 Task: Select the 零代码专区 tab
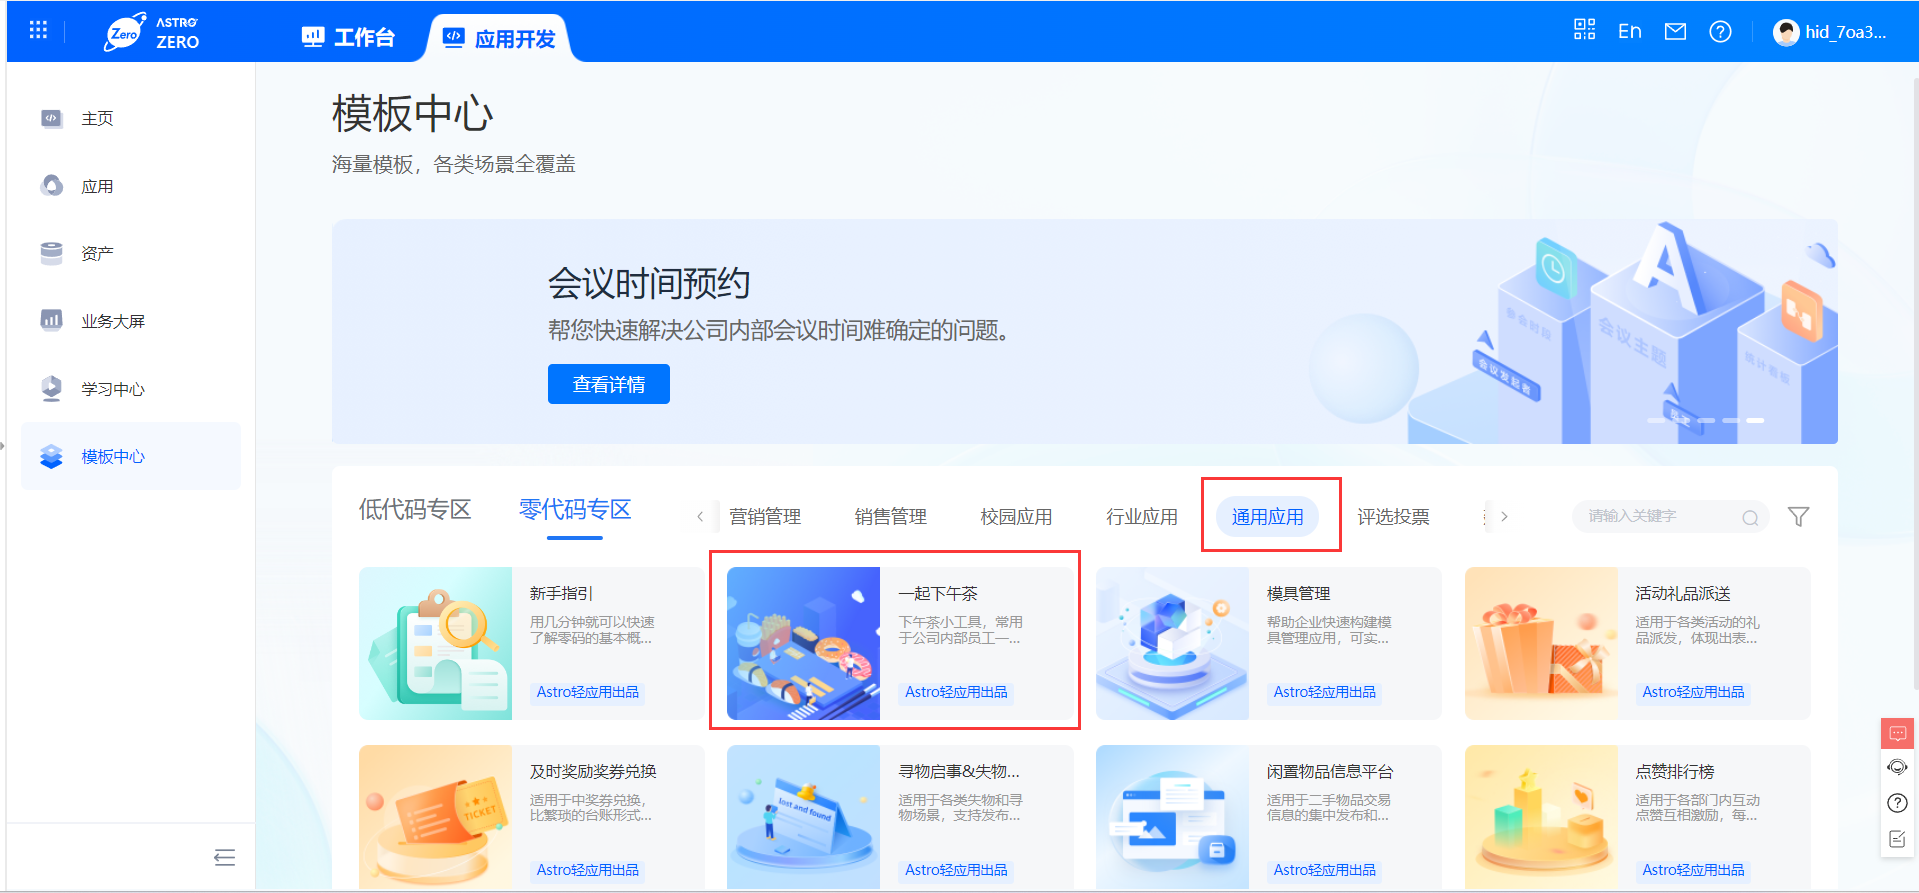coord(575,510)
